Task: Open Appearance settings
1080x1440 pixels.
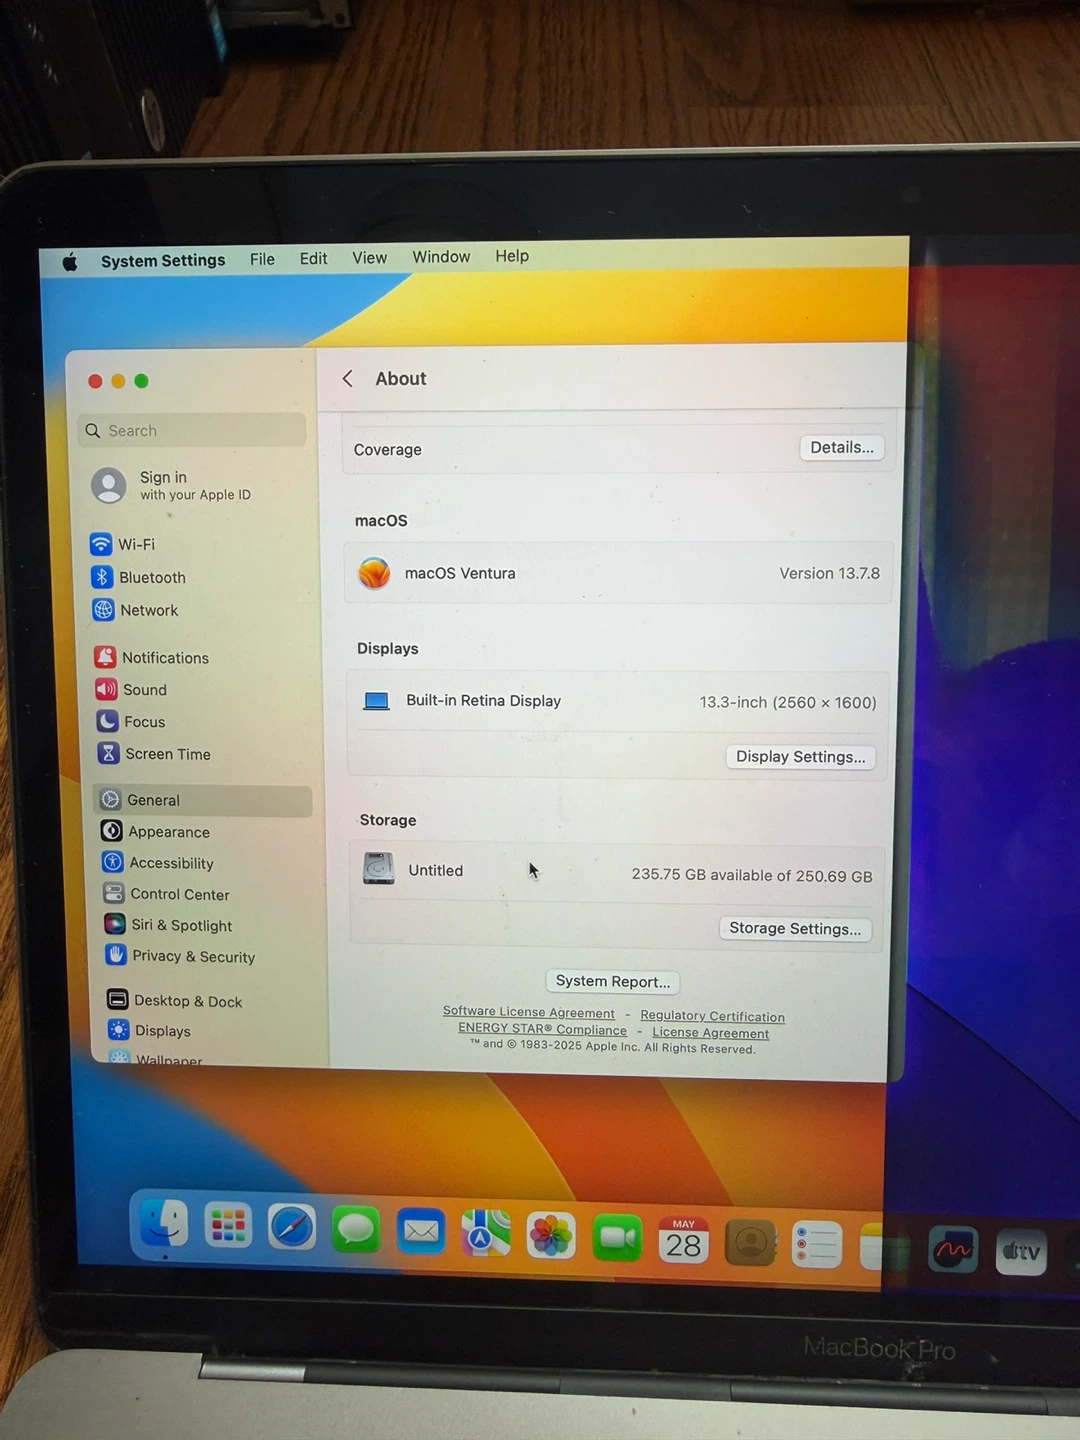Action: point(156,831)
